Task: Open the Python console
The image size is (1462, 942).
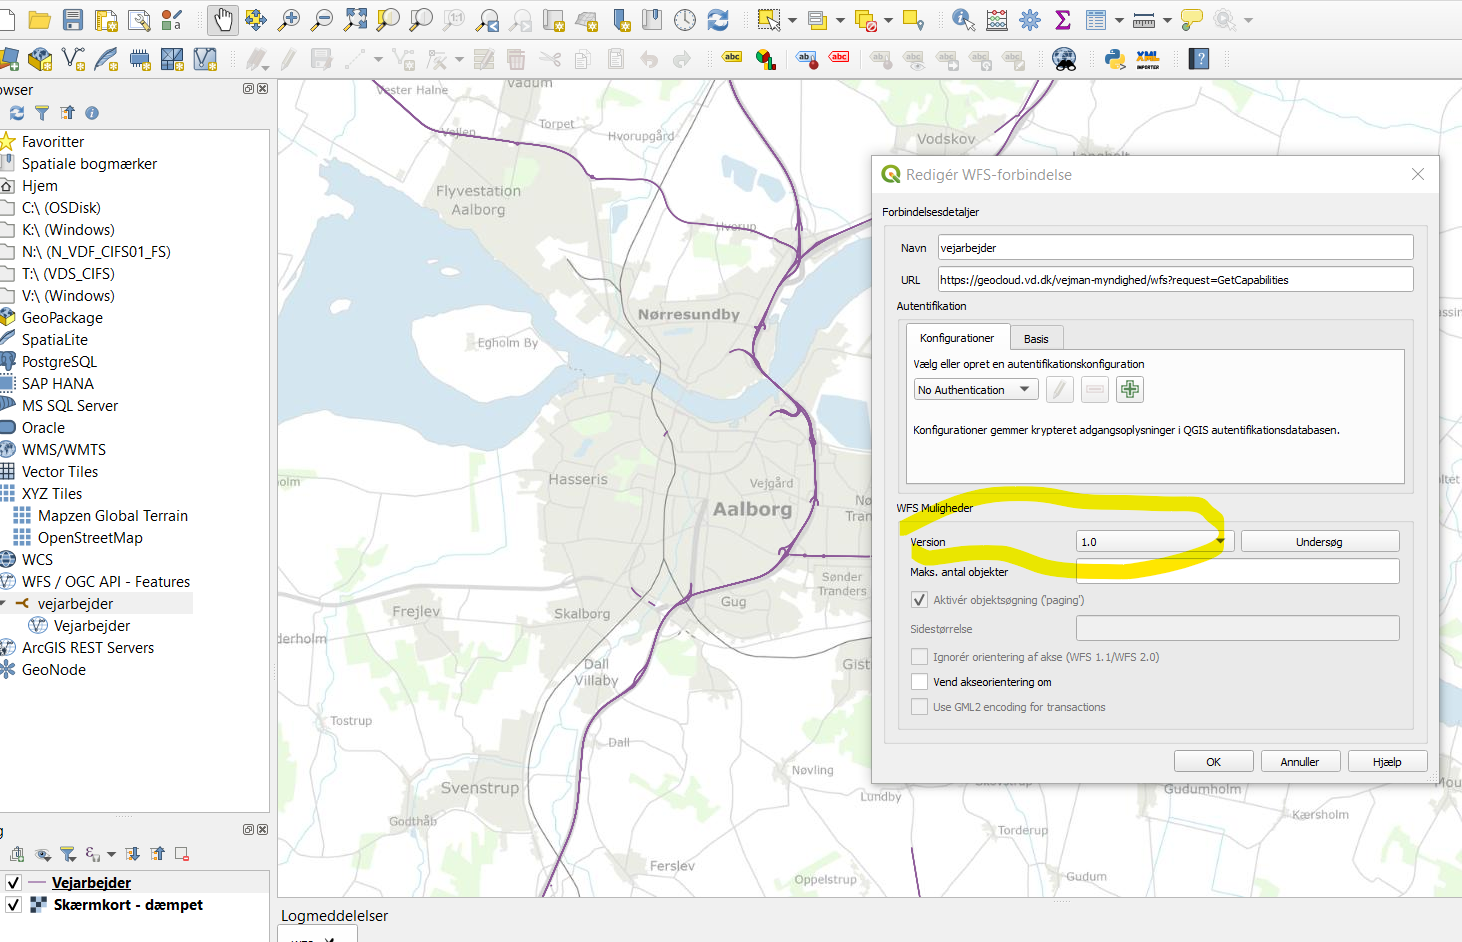Action: (1115, 59)
